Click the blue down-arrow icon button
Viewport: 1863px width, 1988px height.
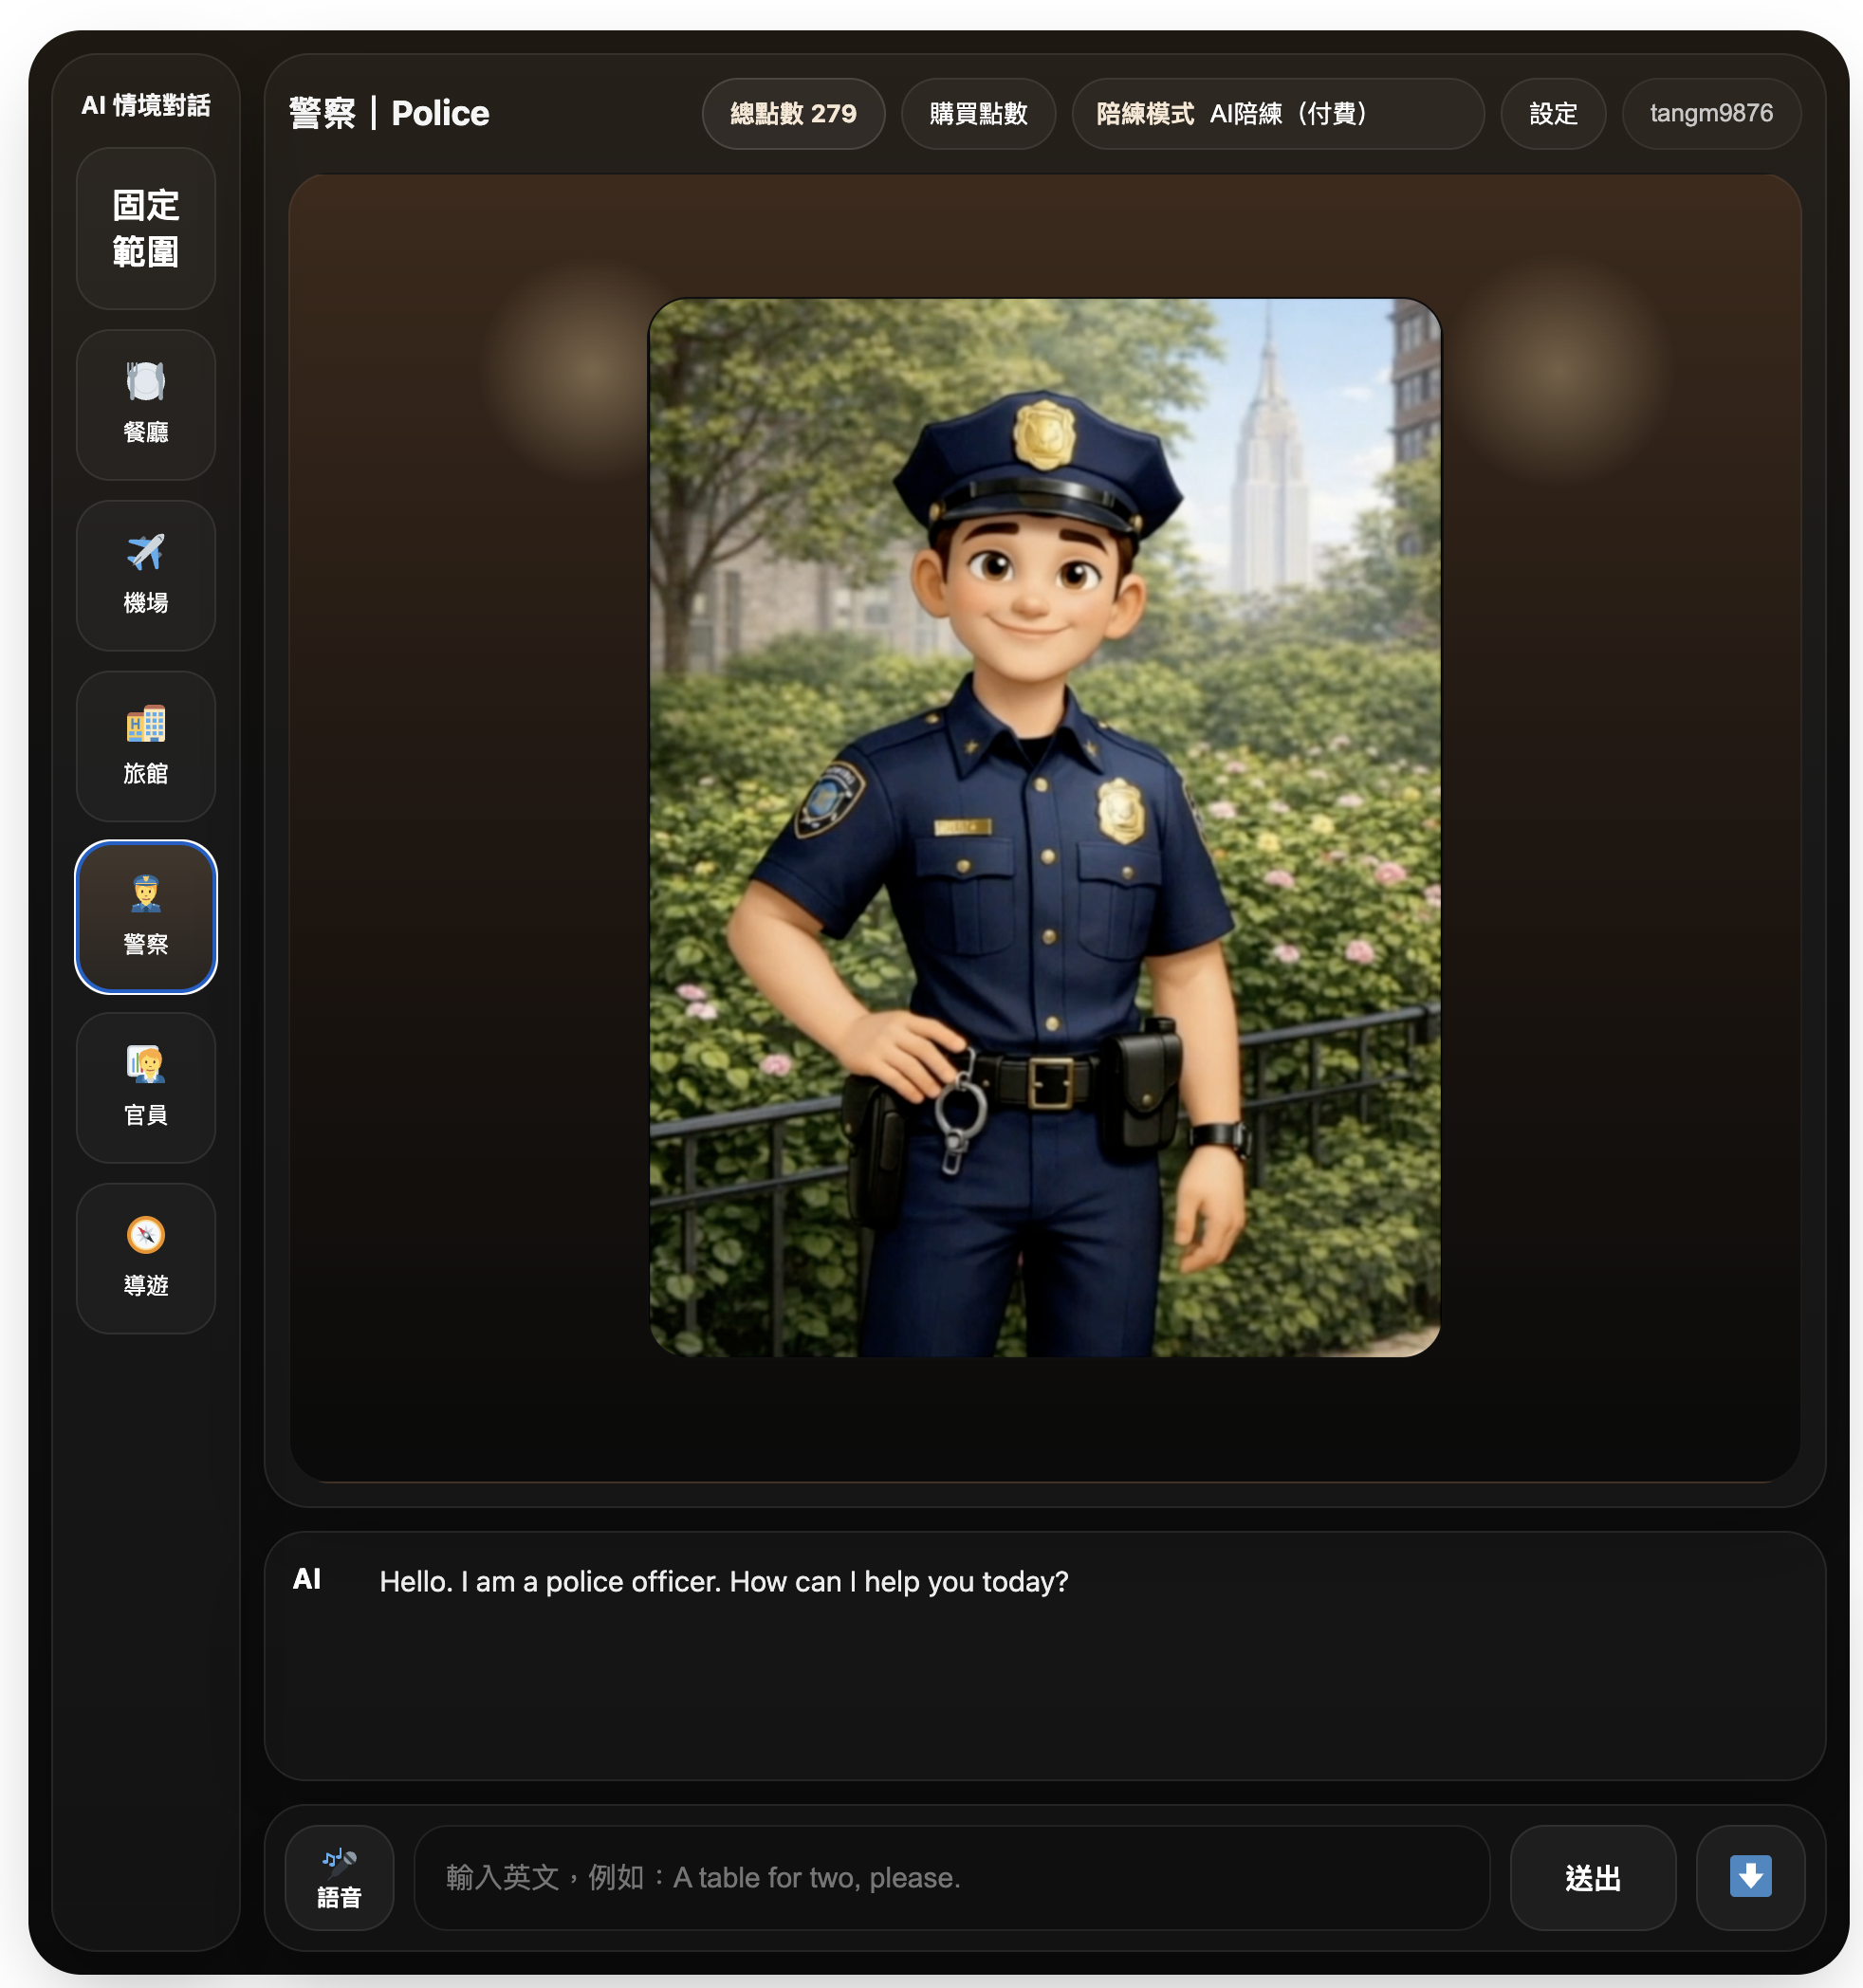tap(1750, 1877)
